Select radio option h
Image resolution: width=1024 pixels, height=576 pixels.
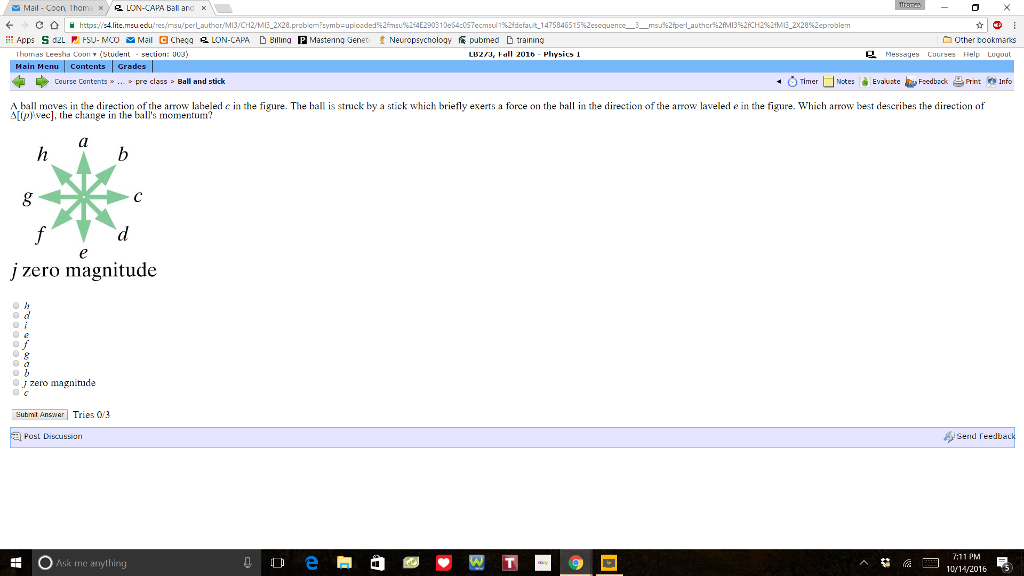16,305
